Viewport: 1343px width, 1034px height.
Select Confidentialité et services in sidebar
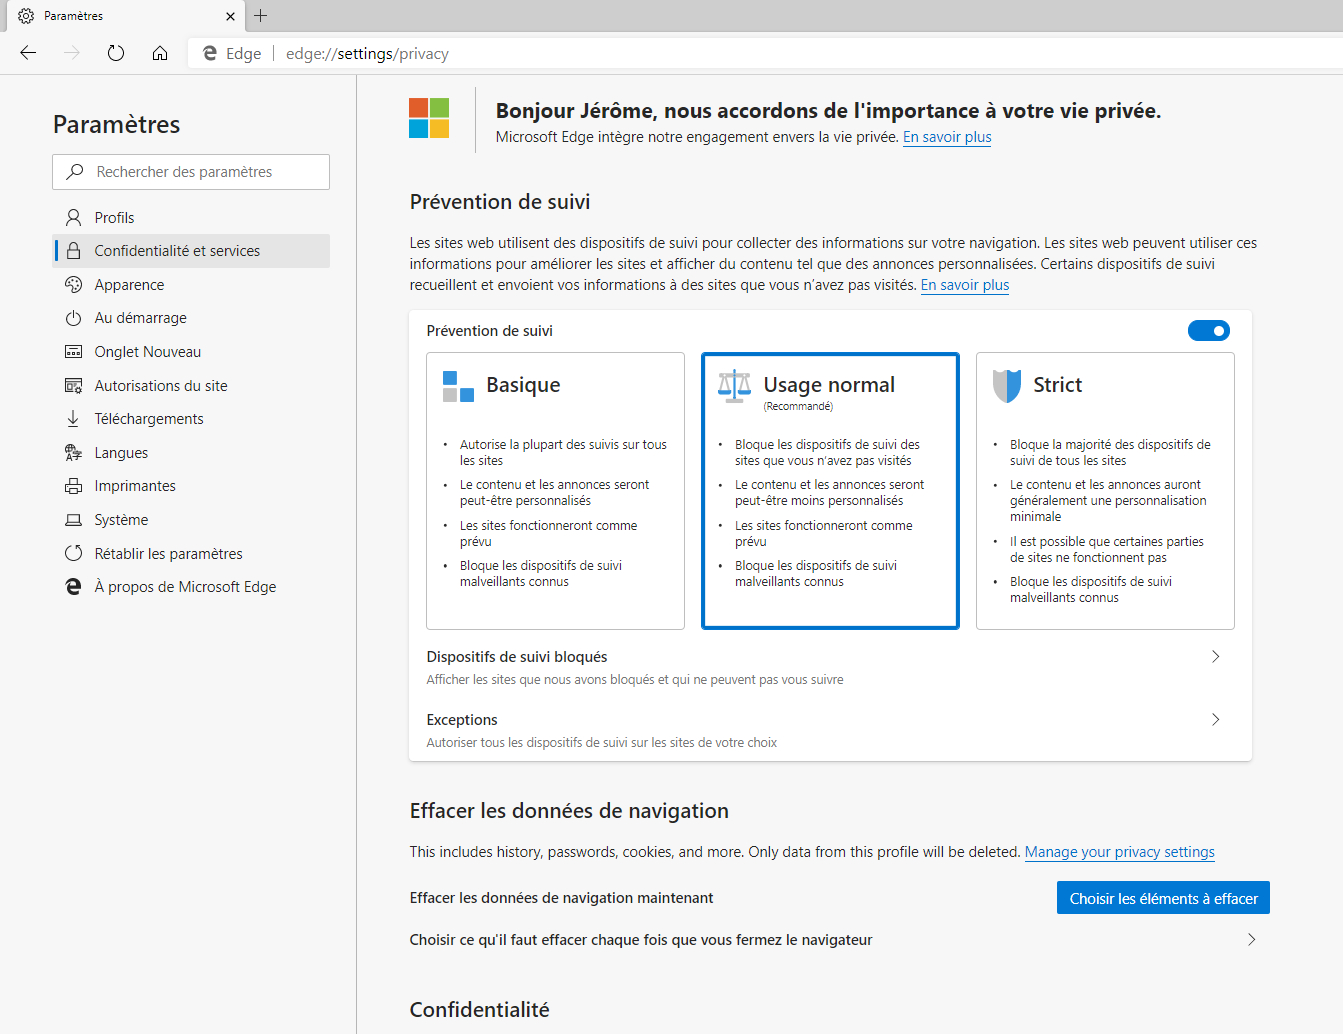coord(176,250)
